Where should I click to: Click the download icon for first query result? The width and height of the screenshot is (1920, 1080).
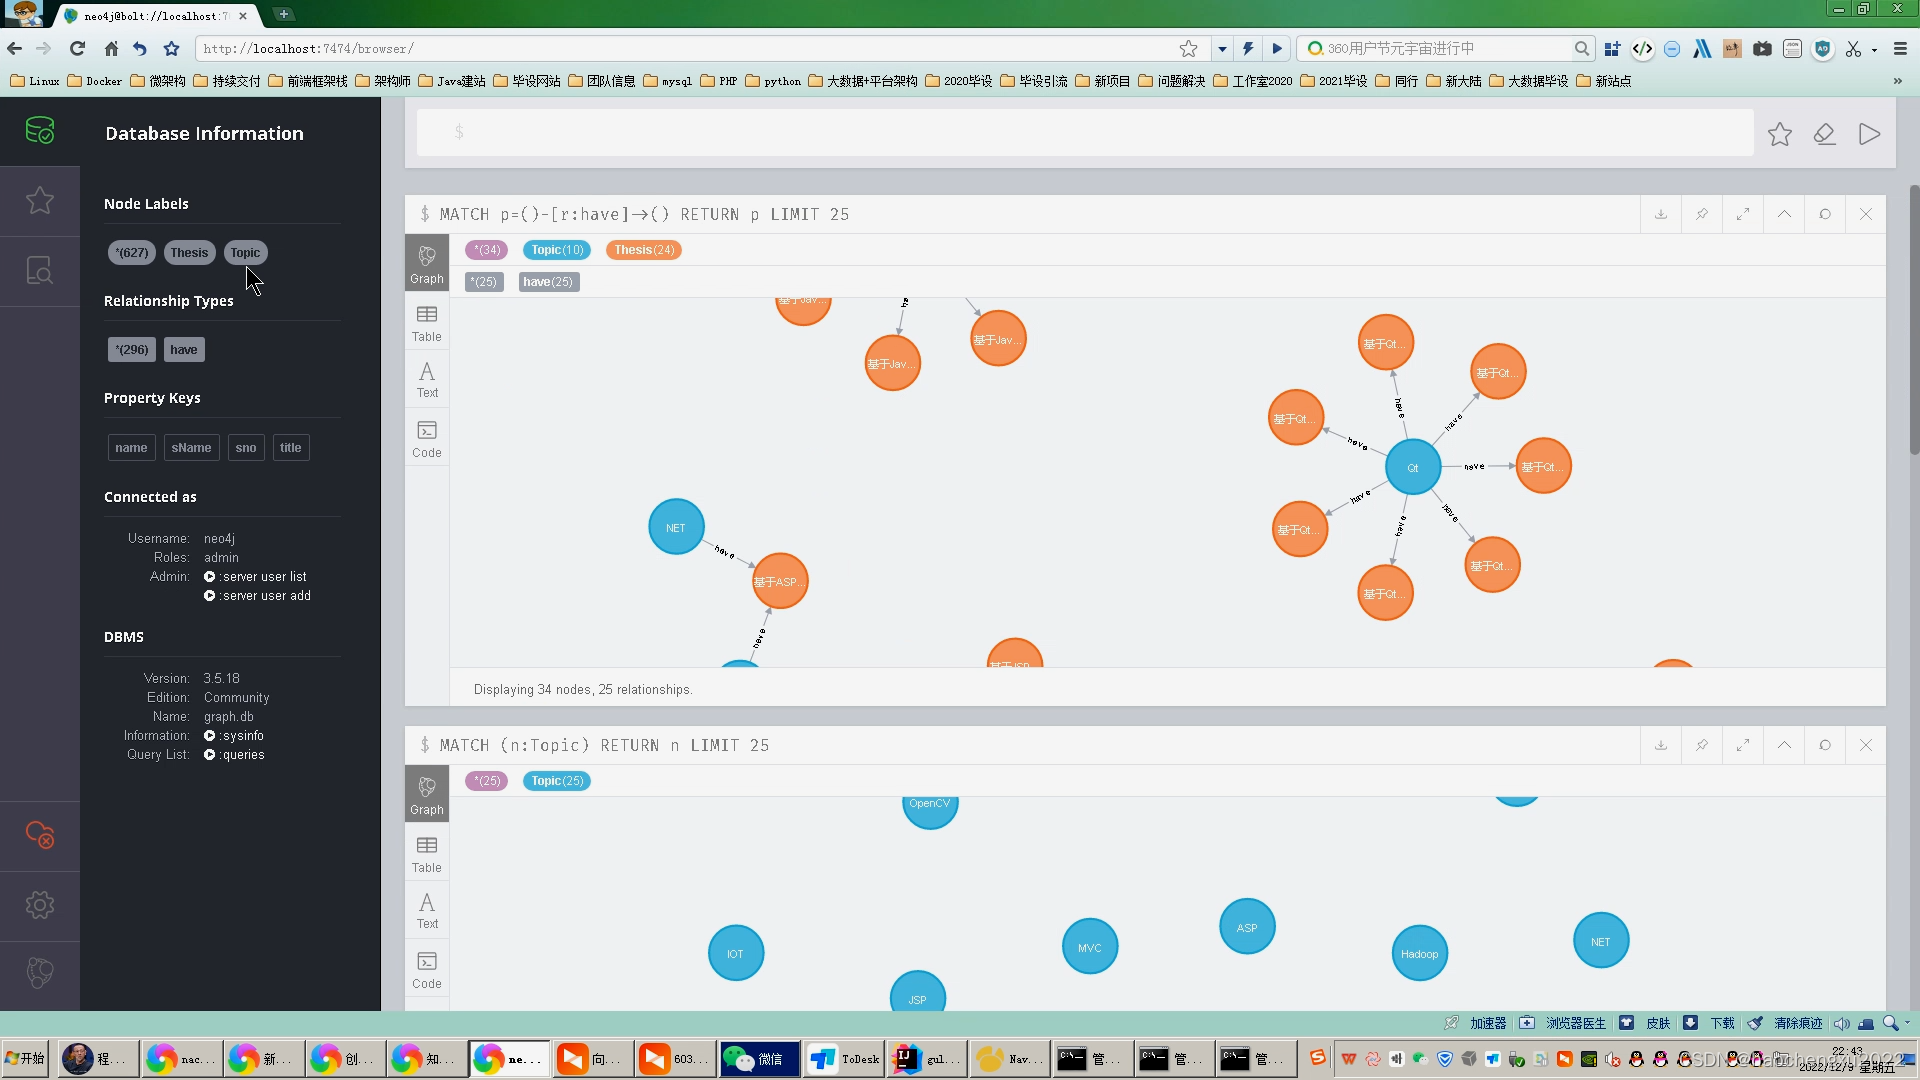(1660, 214)
